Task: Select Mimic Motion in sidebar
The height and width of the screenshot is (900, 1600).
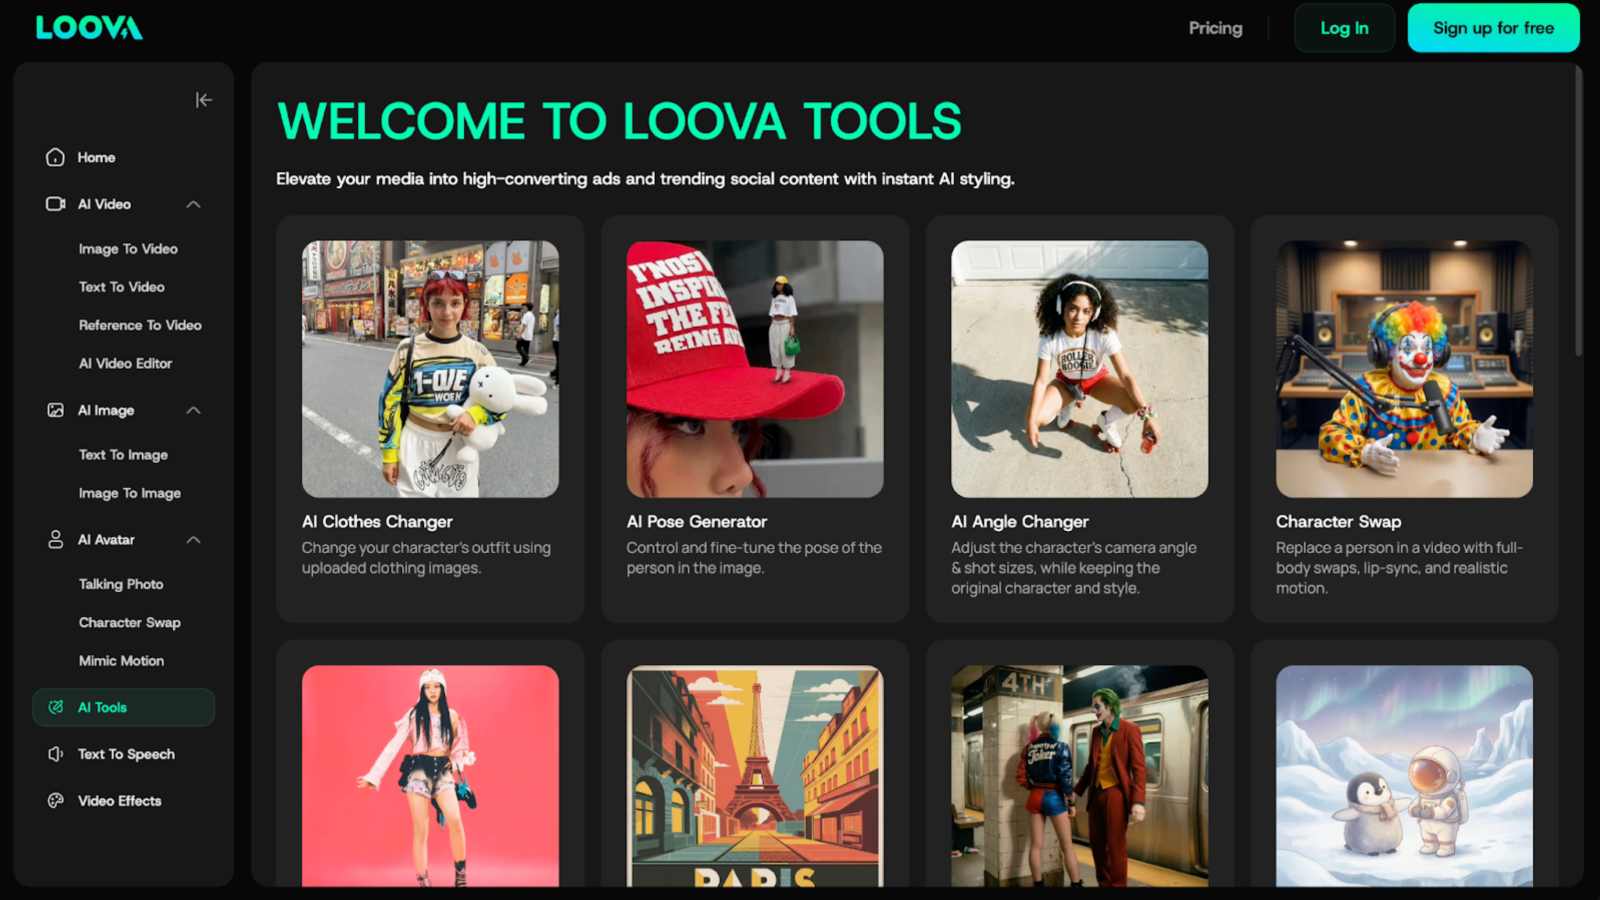Action: (120, 660)
